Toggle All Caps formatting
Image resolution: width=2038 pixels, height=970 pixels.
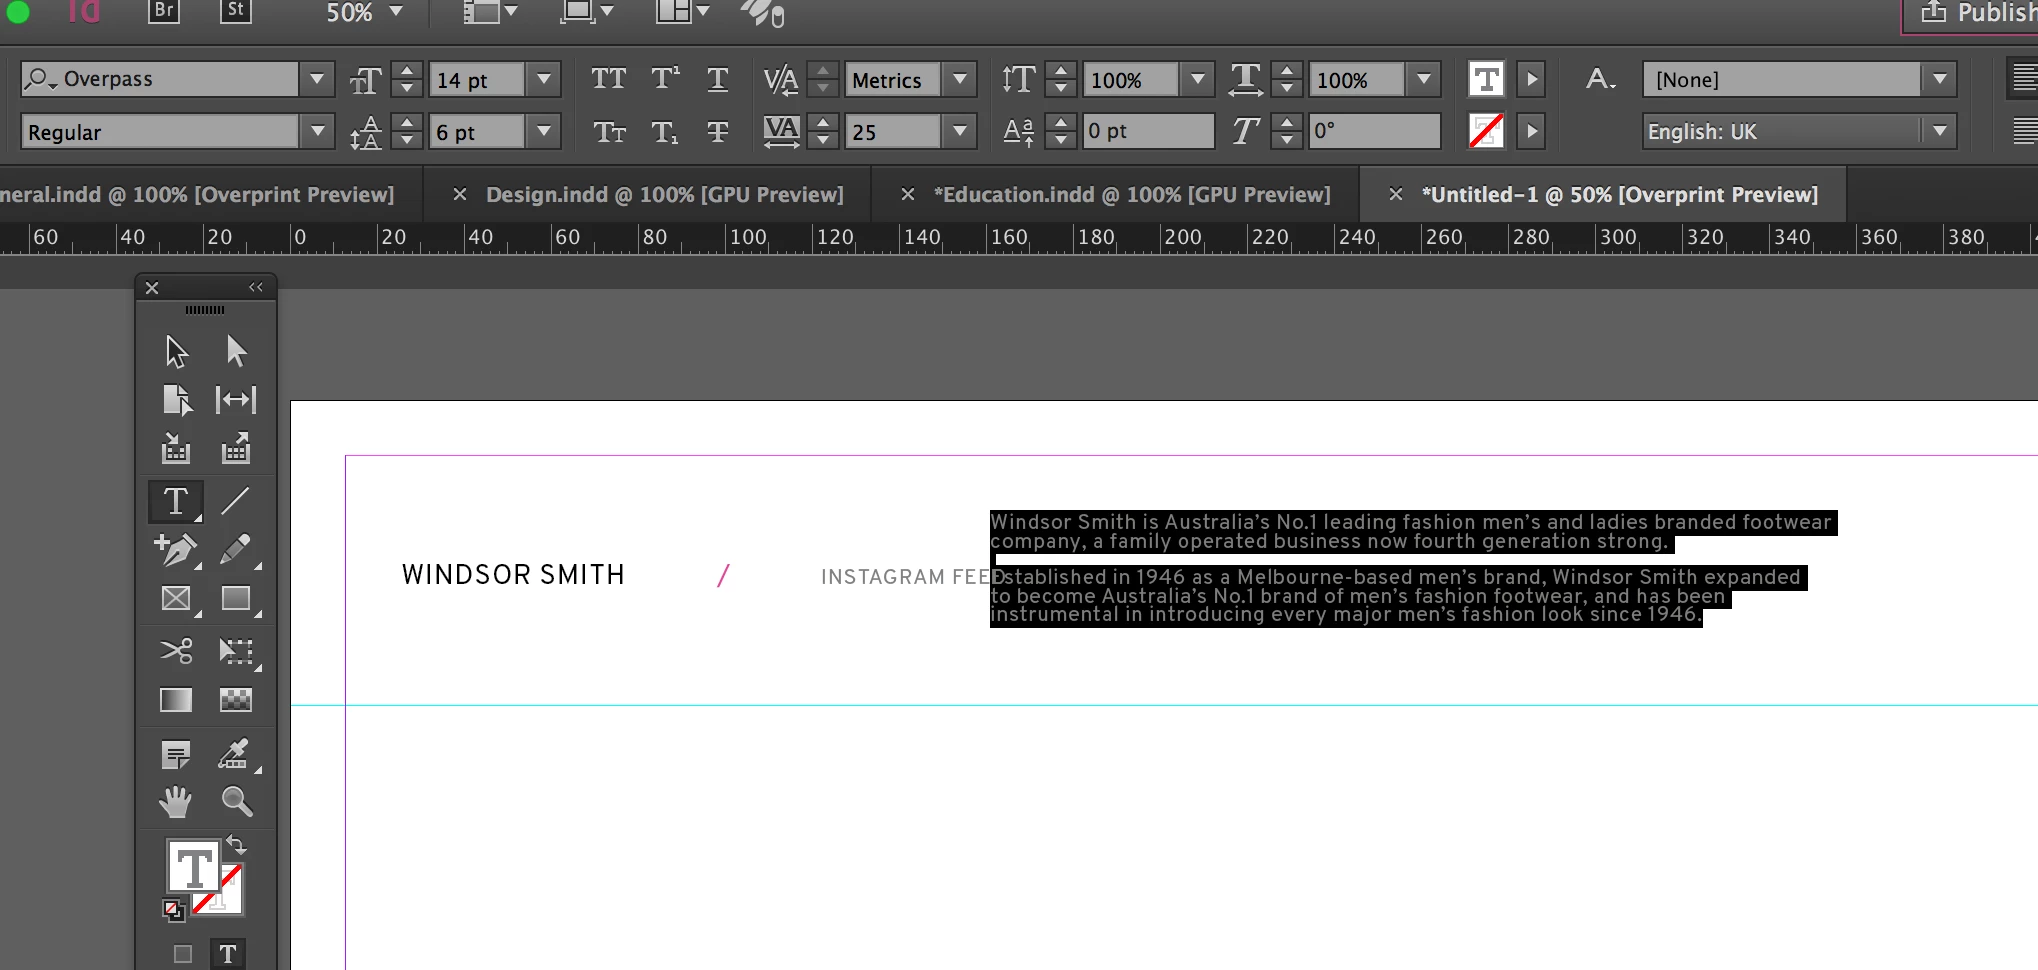(x=608, y=79)
